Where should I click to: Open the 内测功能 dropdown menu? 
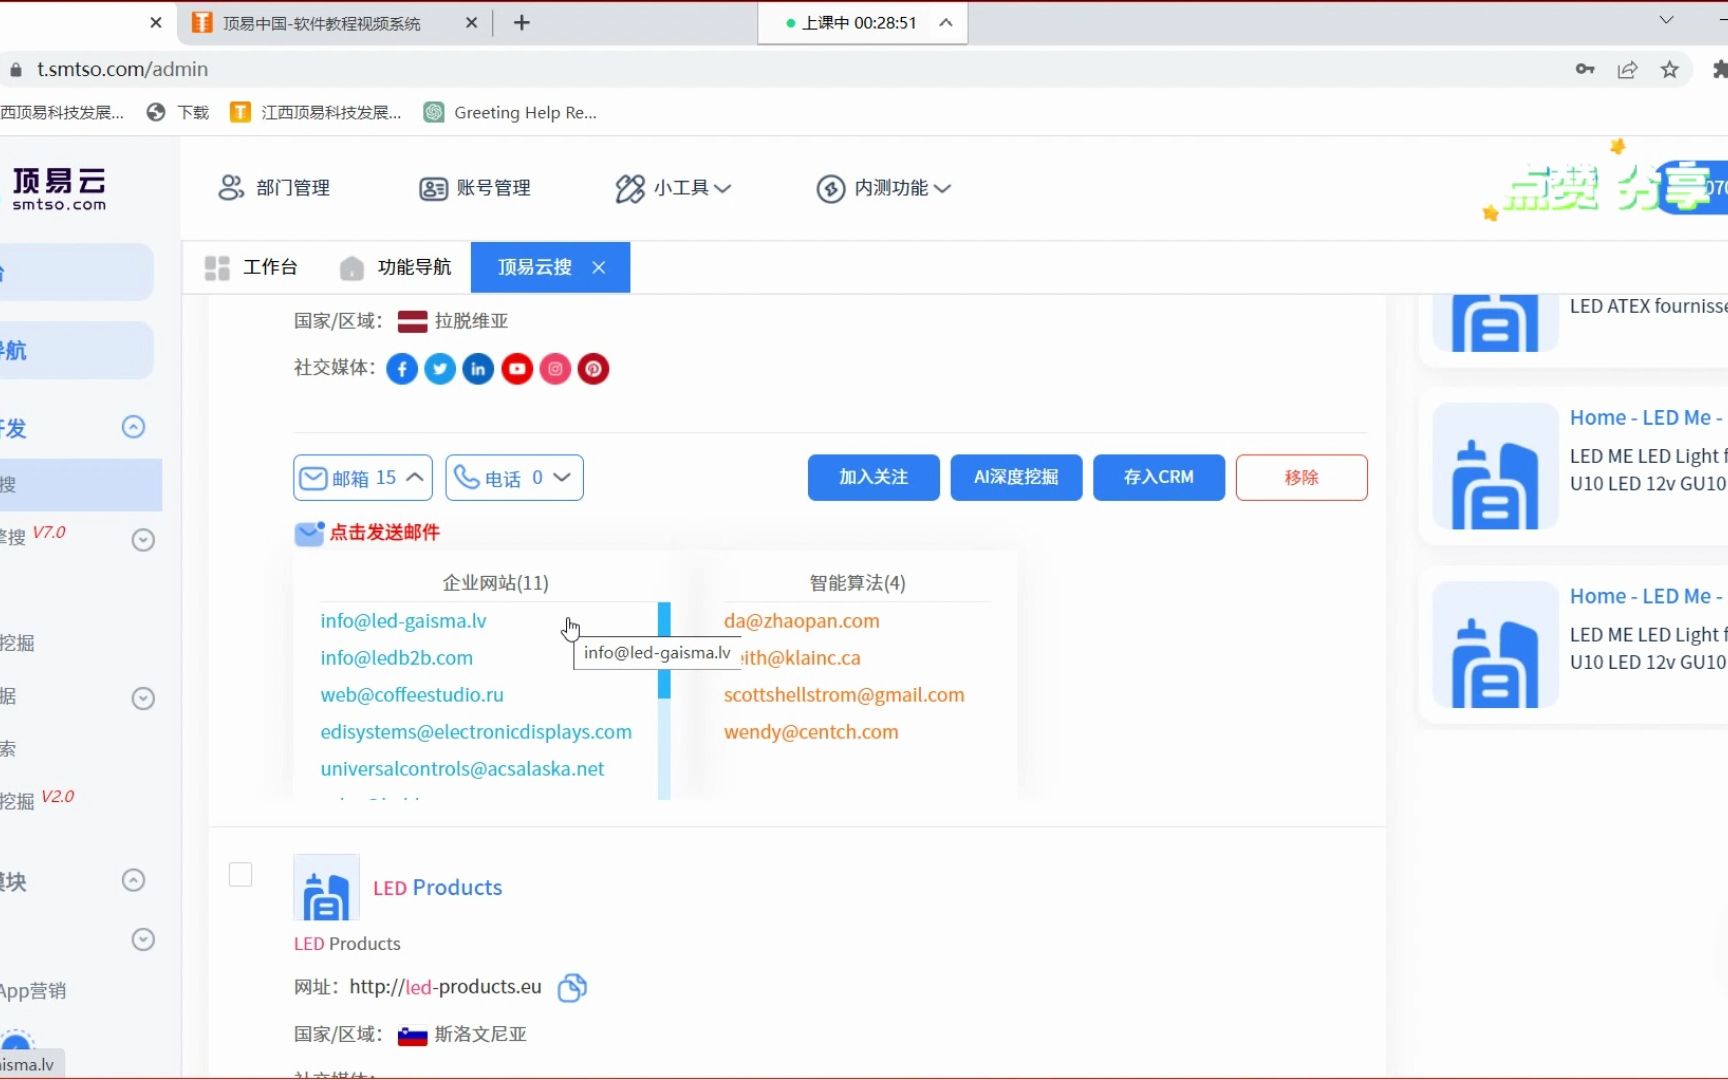(883, 188)
